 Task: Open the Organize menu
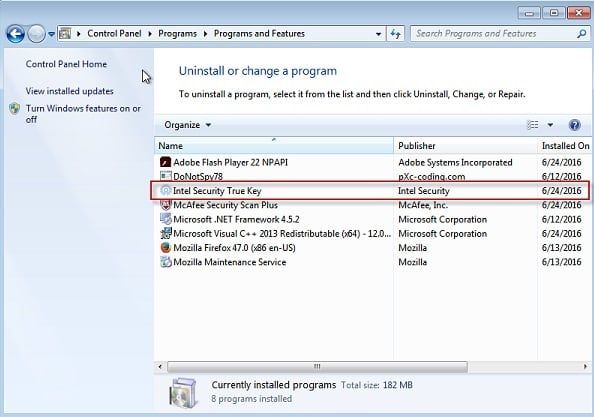[x=188, y=125]
